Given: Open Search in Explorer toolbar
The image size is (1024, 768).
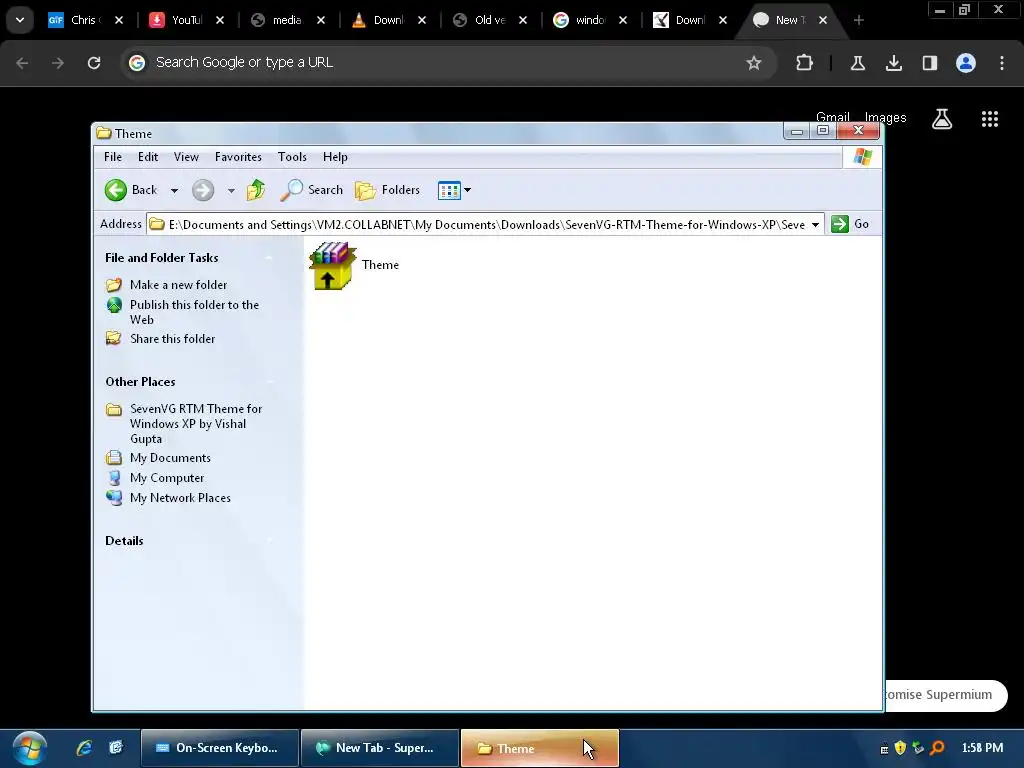Looking at the screenshot, I should [312, 190].
